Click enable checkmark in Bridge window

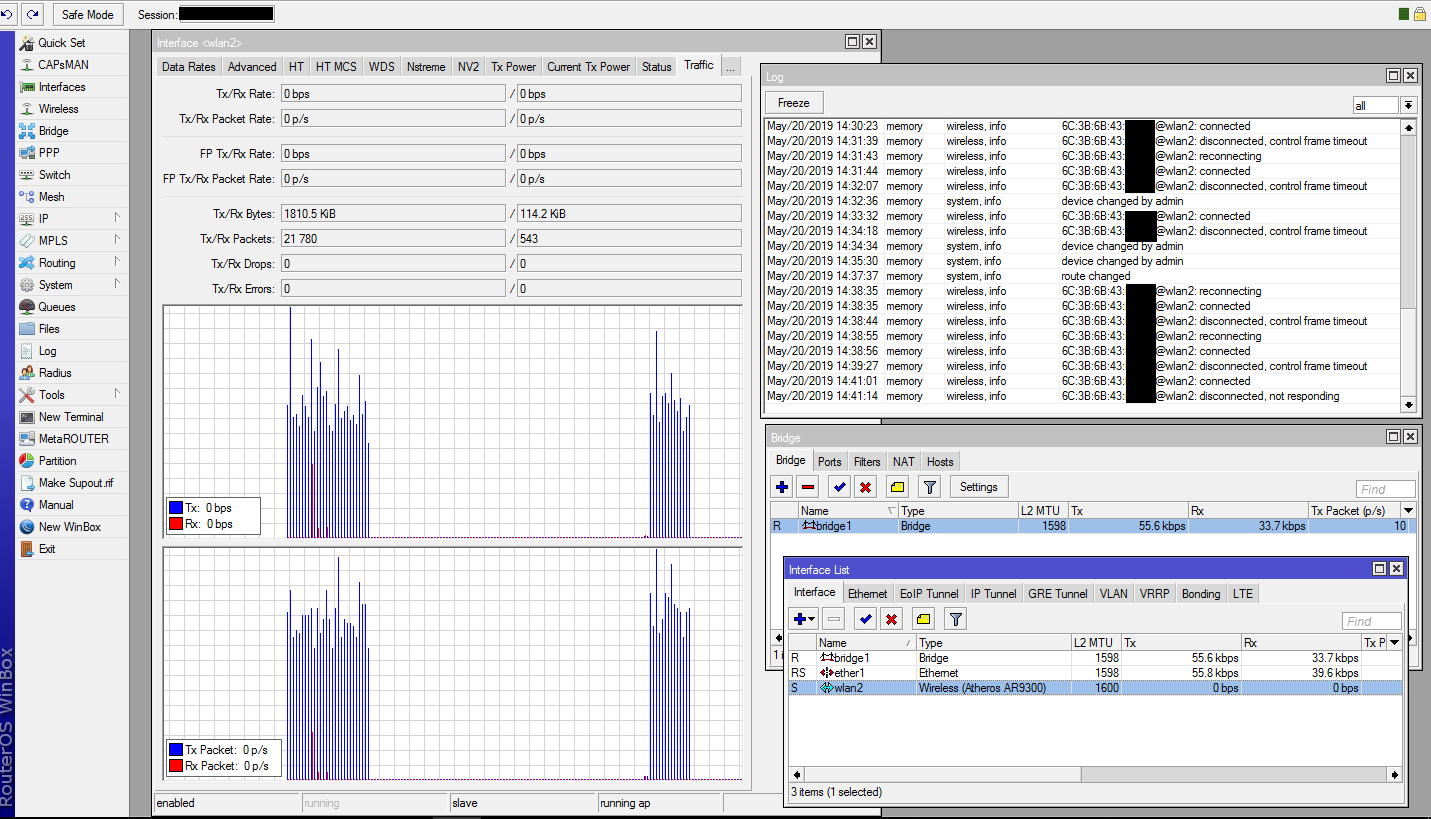tap(839, 487)
